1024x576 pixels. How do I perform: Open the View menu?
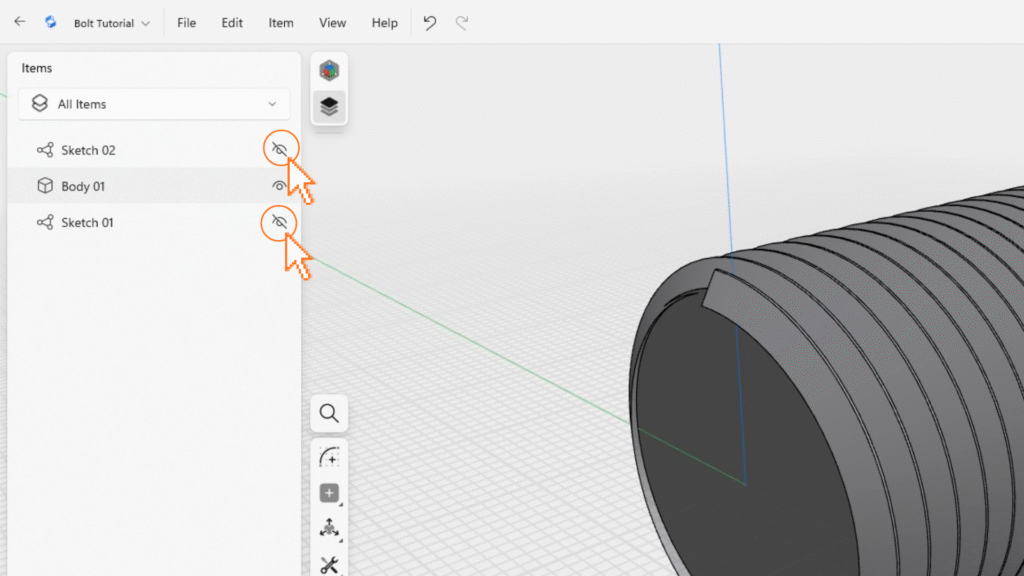332,23
